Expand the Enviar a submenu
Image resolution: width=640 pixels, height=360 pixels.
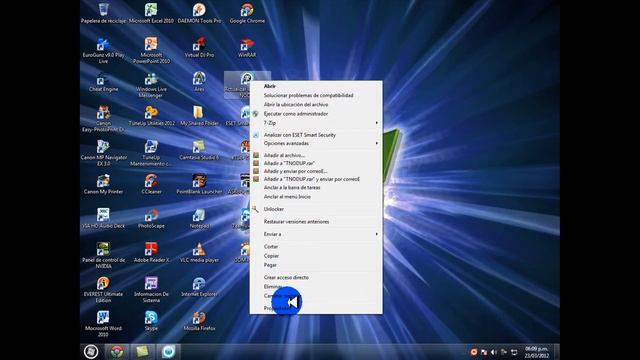[316, 234]
